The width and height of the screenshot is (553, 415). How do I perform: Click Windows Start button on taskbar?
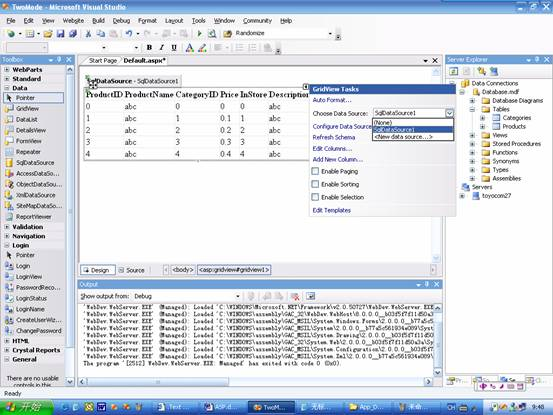(x=26, y=407)
